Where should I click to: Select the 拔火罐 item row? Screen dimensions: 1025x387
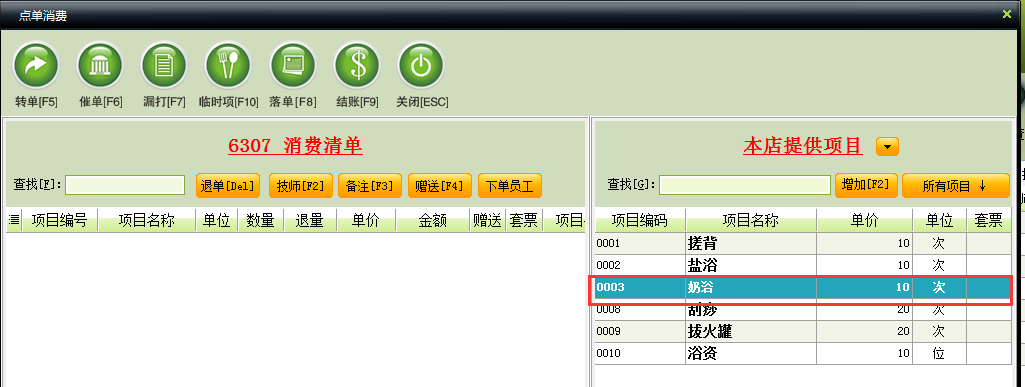803,331
